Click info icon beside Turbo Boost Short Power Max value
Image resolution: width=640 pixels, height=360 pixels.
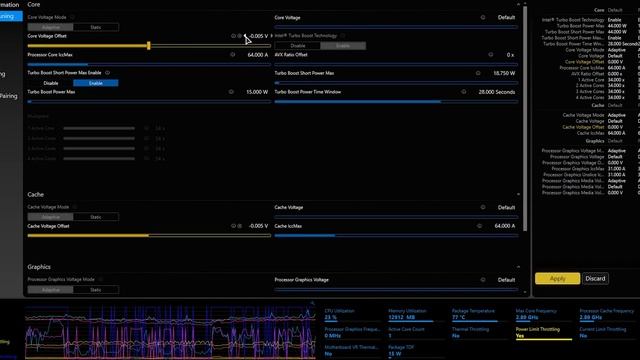point(478,73)
